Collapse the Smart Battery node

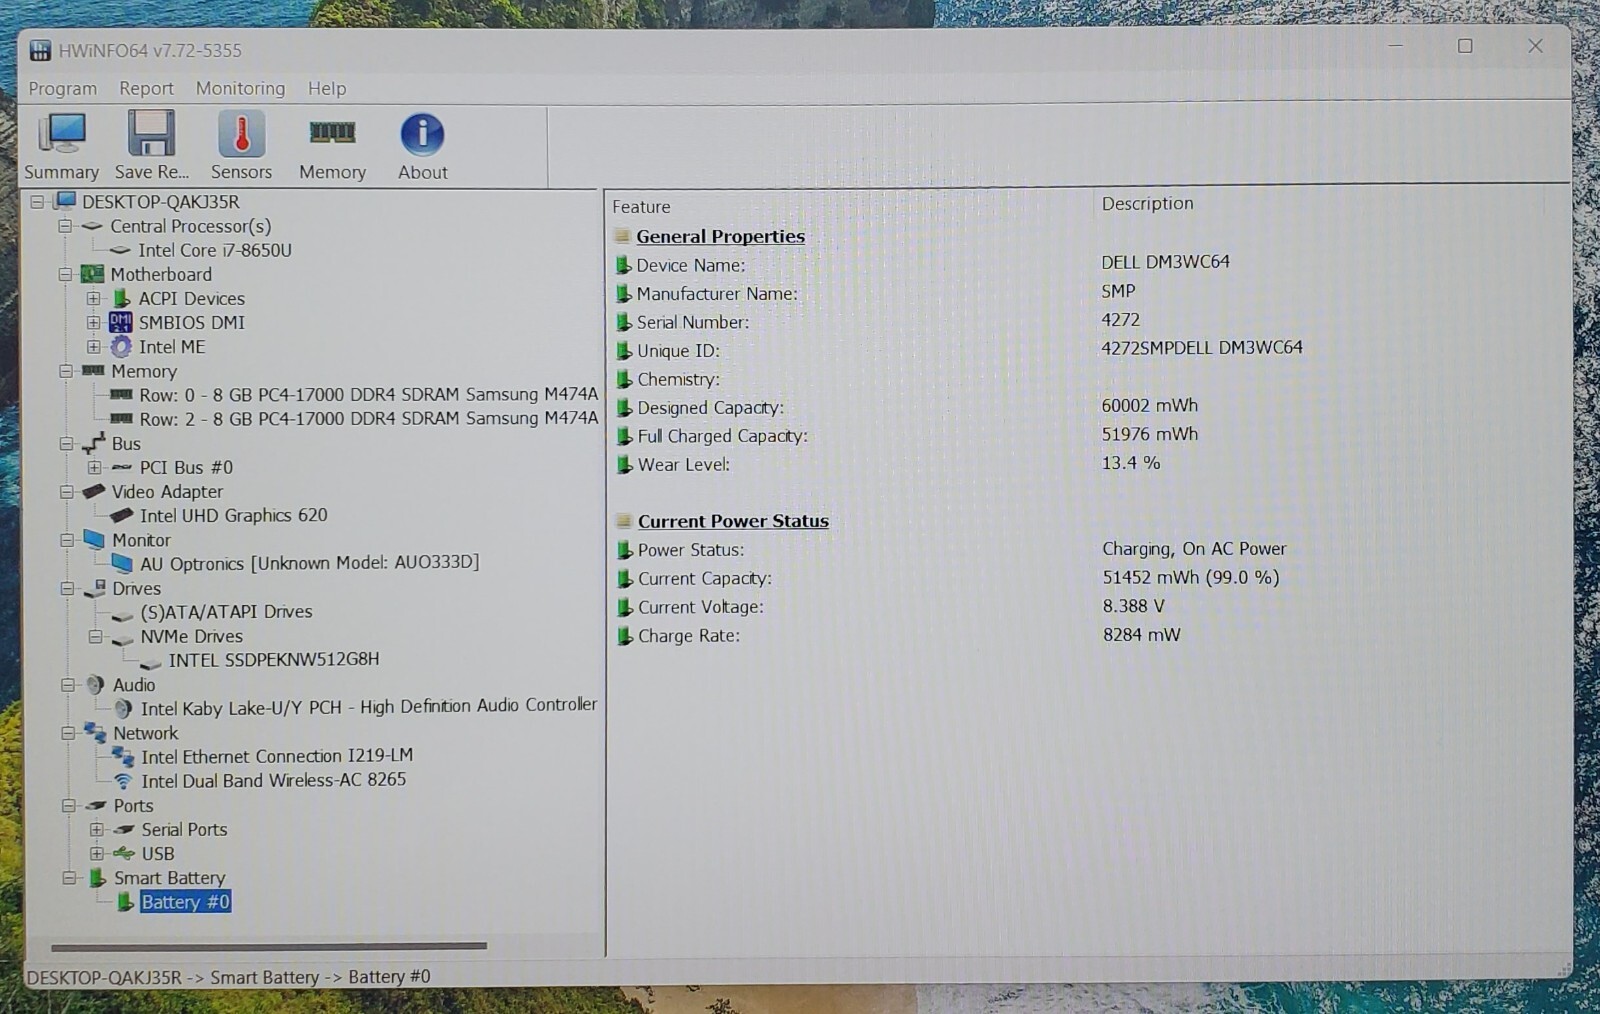pos(69,878)
